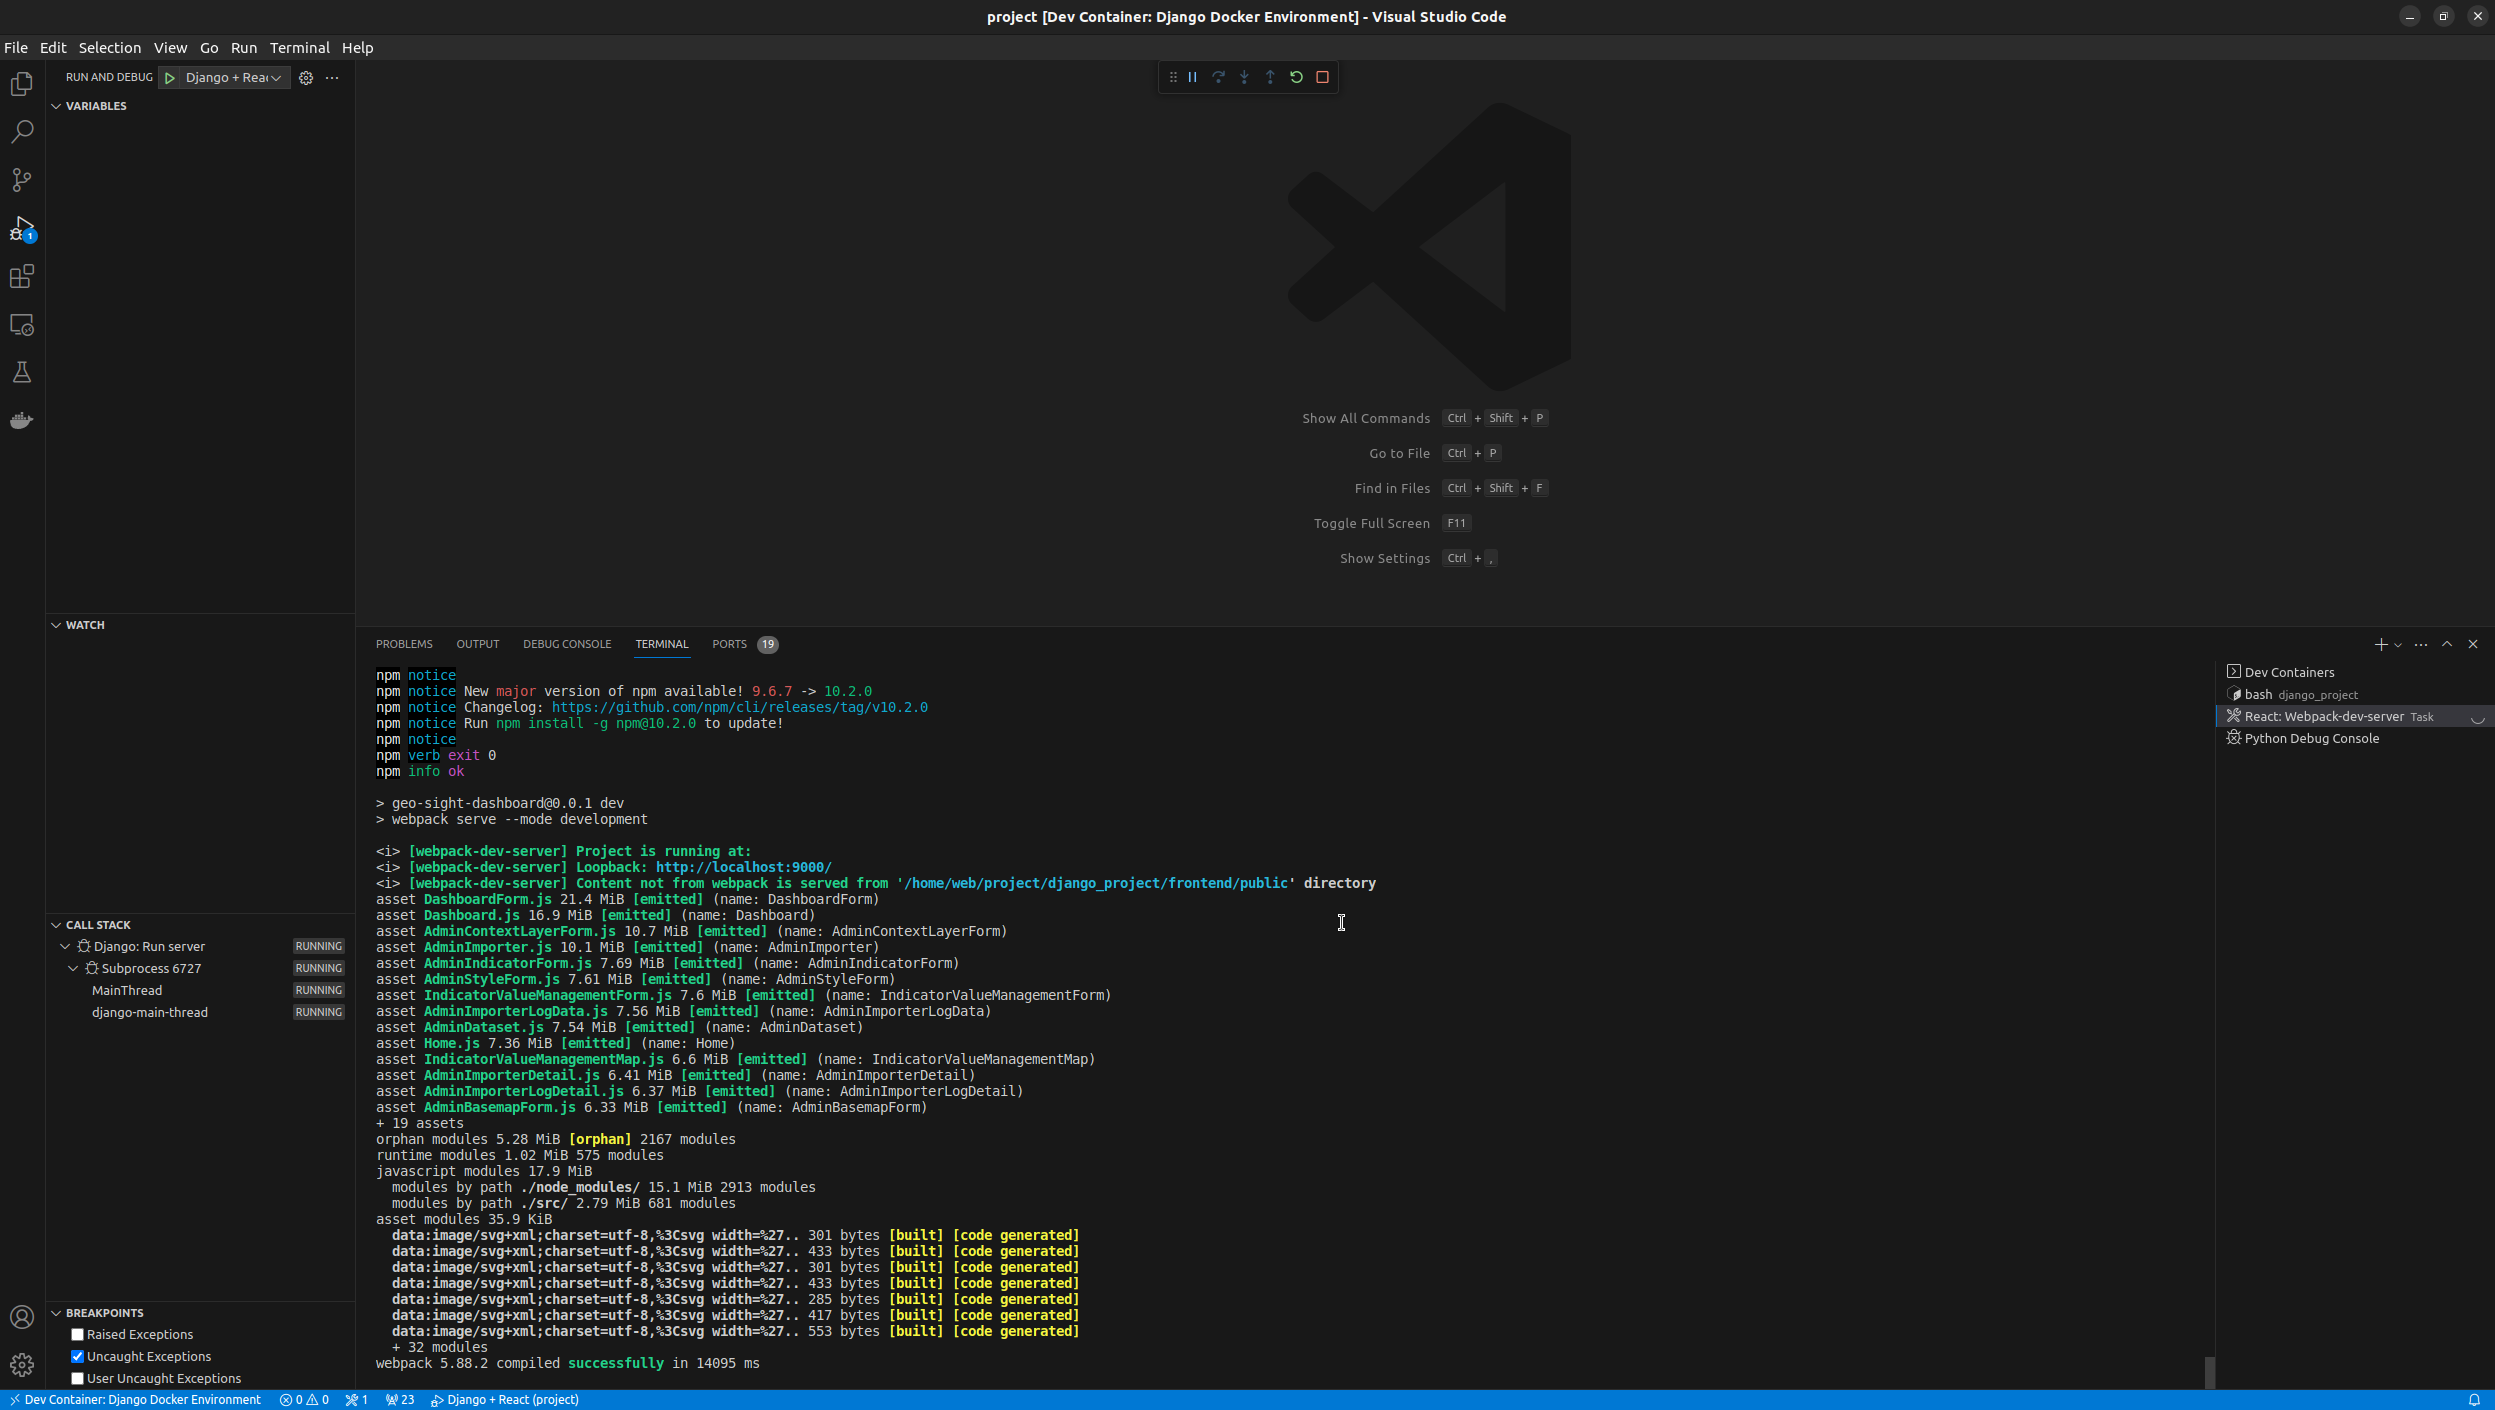Open the Selection menu

(x=110, y=48)
